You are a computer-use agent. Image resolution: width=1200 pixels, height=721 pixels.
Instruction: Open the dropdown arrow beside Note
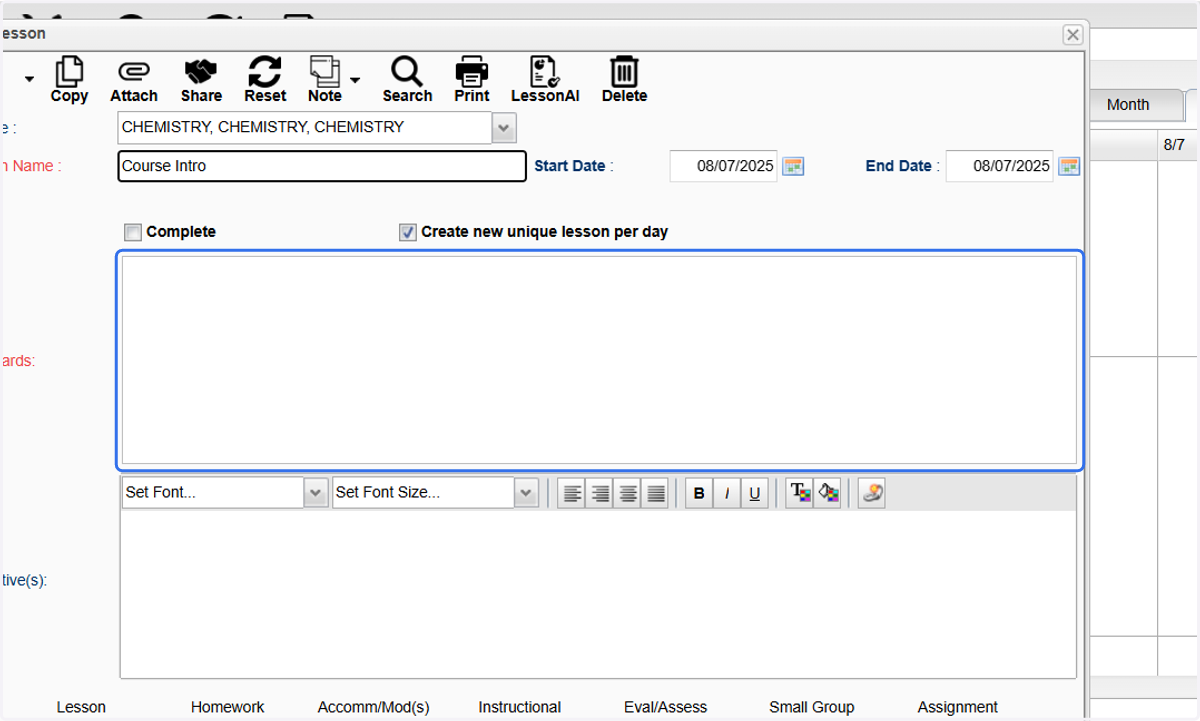pos(355,80)
